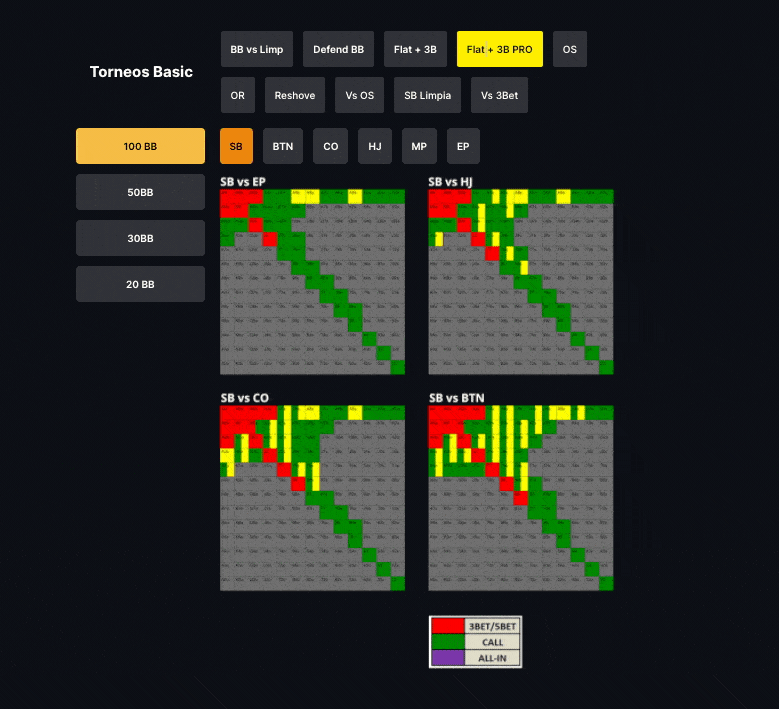Image resolution: width=779 pixels, height=709 pixels.
Task: Select 20 BB stack depth
Action: click(140, 284)
